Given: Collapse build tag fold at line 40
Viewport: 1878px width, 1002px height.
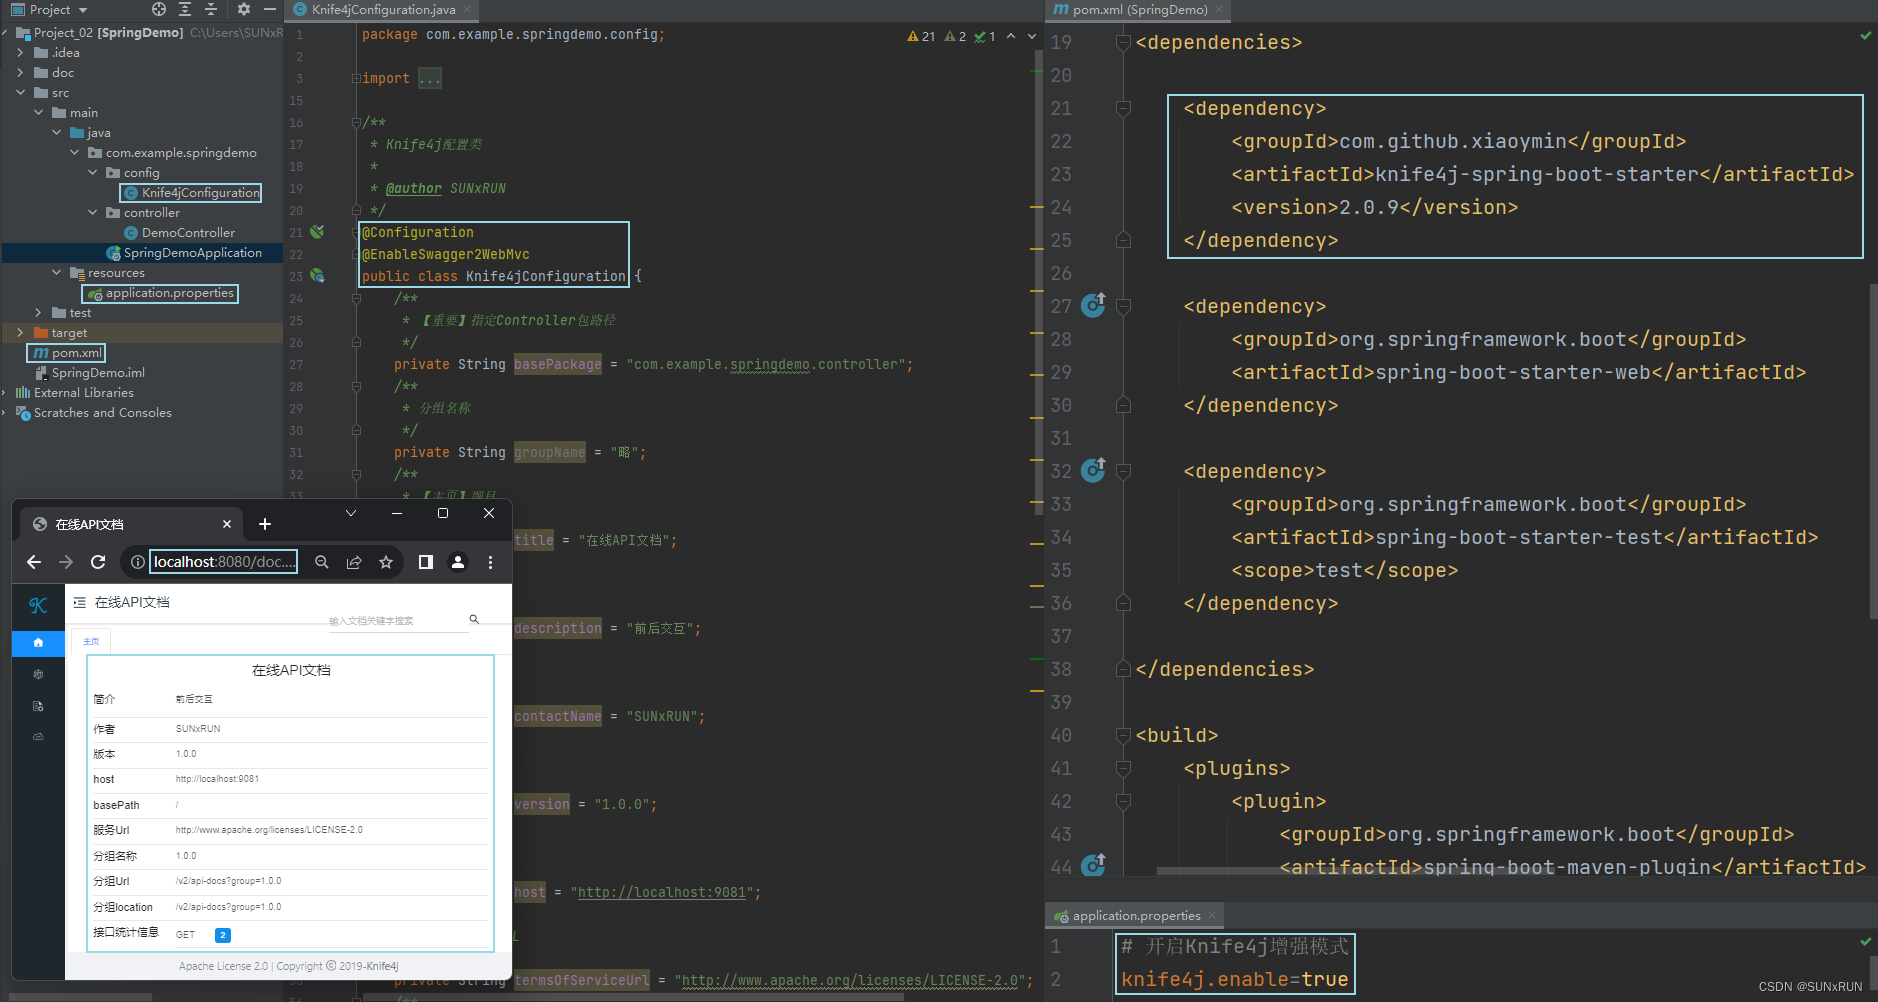Looking at the screenshot, I should (x=1123, y=736).
